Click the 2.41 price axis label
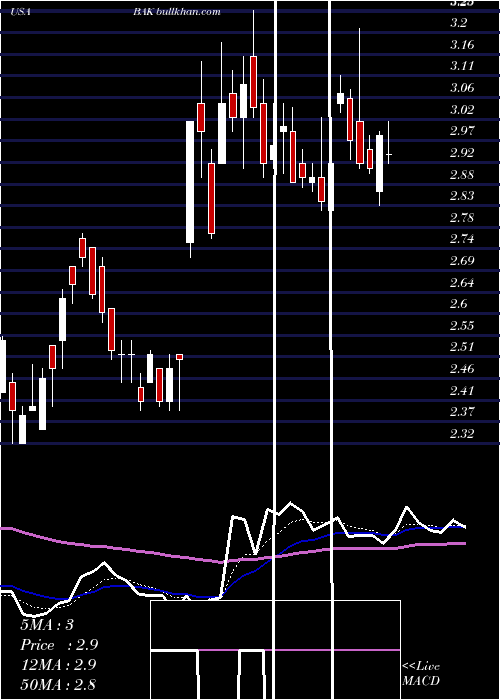This screenshot has width=500, height=700. pos(462,391)
